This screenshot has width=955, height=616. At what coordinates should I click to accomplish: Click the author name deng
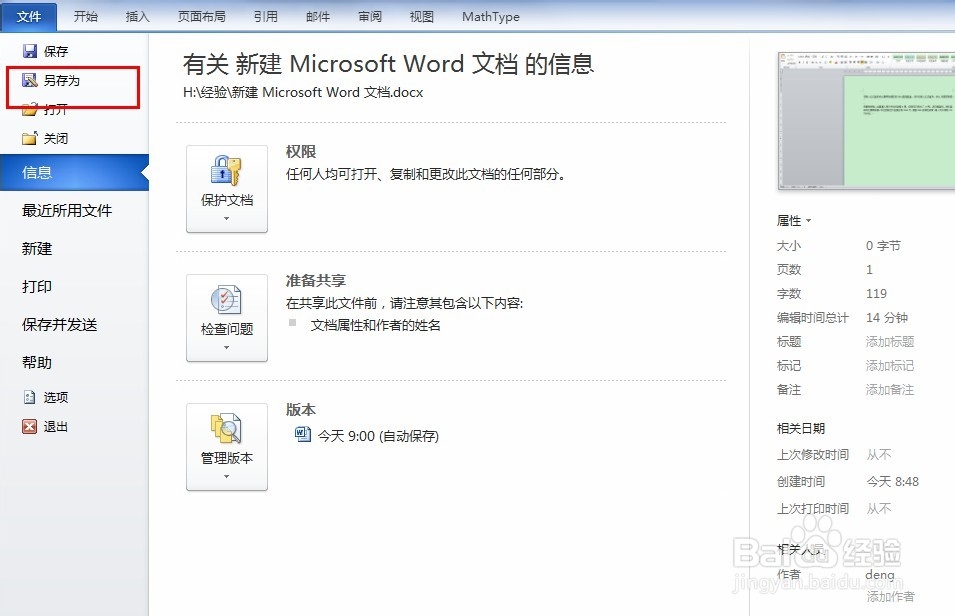pyautogui.click(x=880, y=575)
